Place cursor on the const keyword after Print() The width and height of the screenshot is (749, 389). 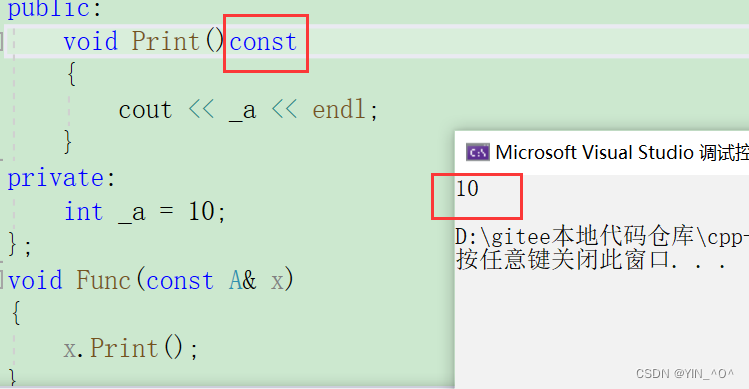pos(263,42)
